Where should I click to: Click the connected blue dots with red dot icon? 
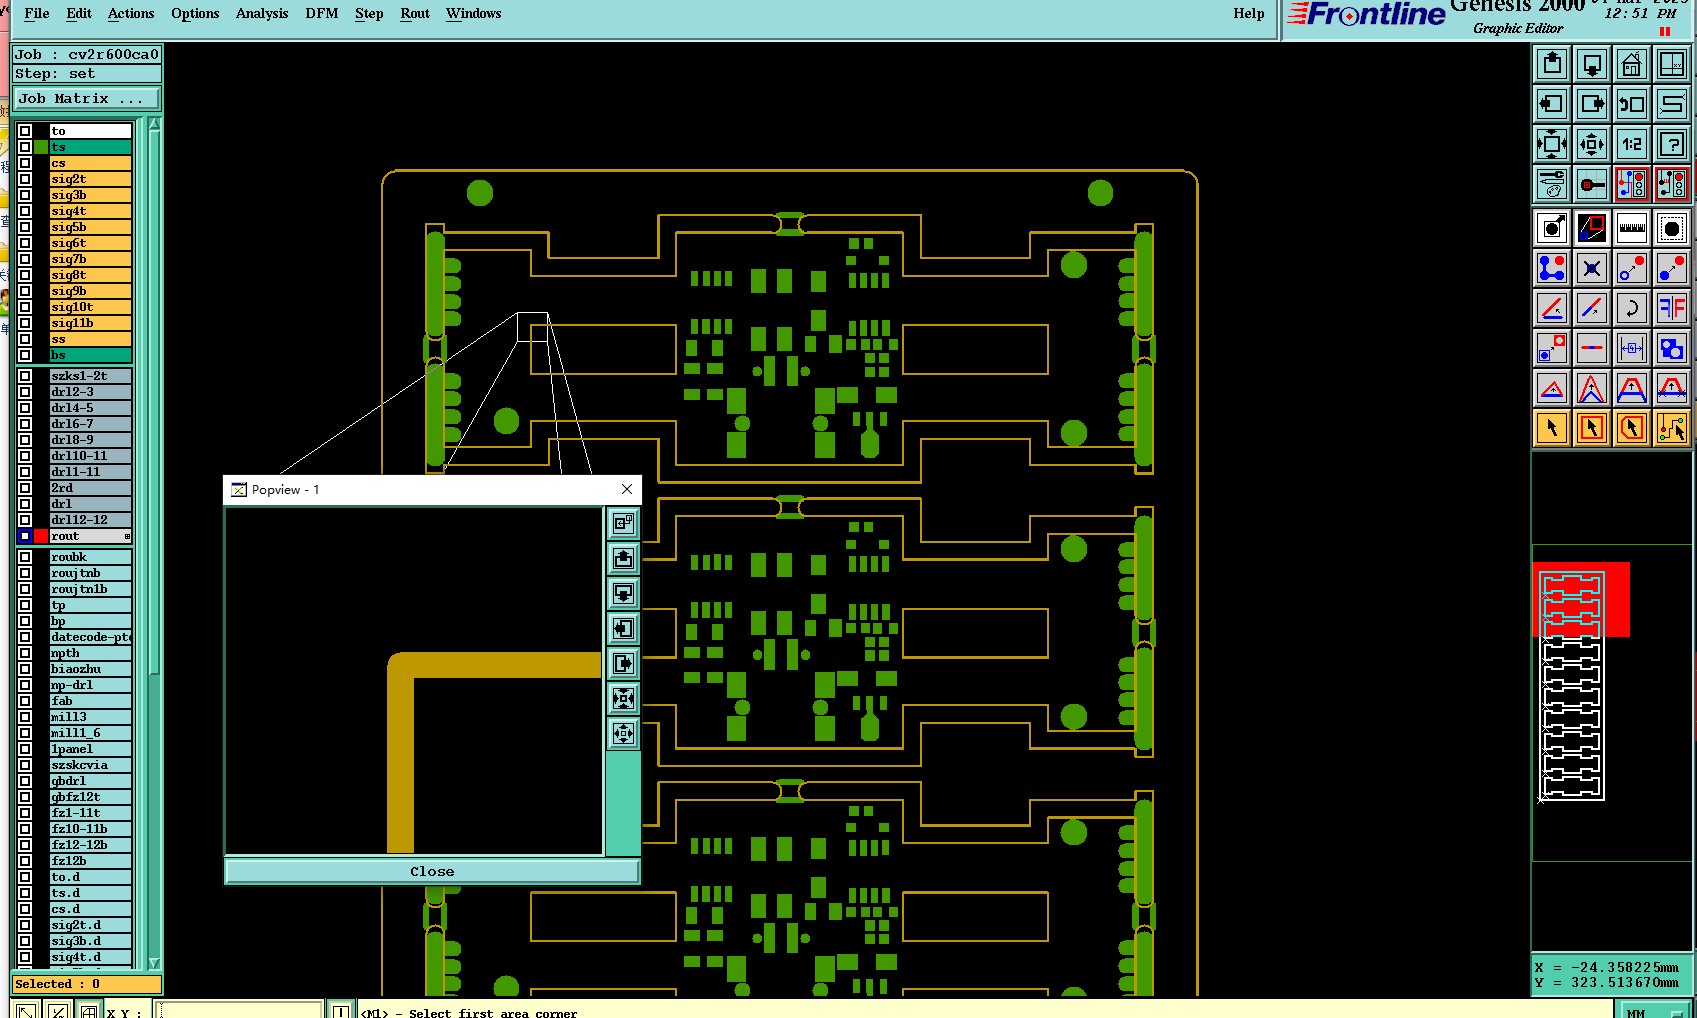tap(1552, 268)
